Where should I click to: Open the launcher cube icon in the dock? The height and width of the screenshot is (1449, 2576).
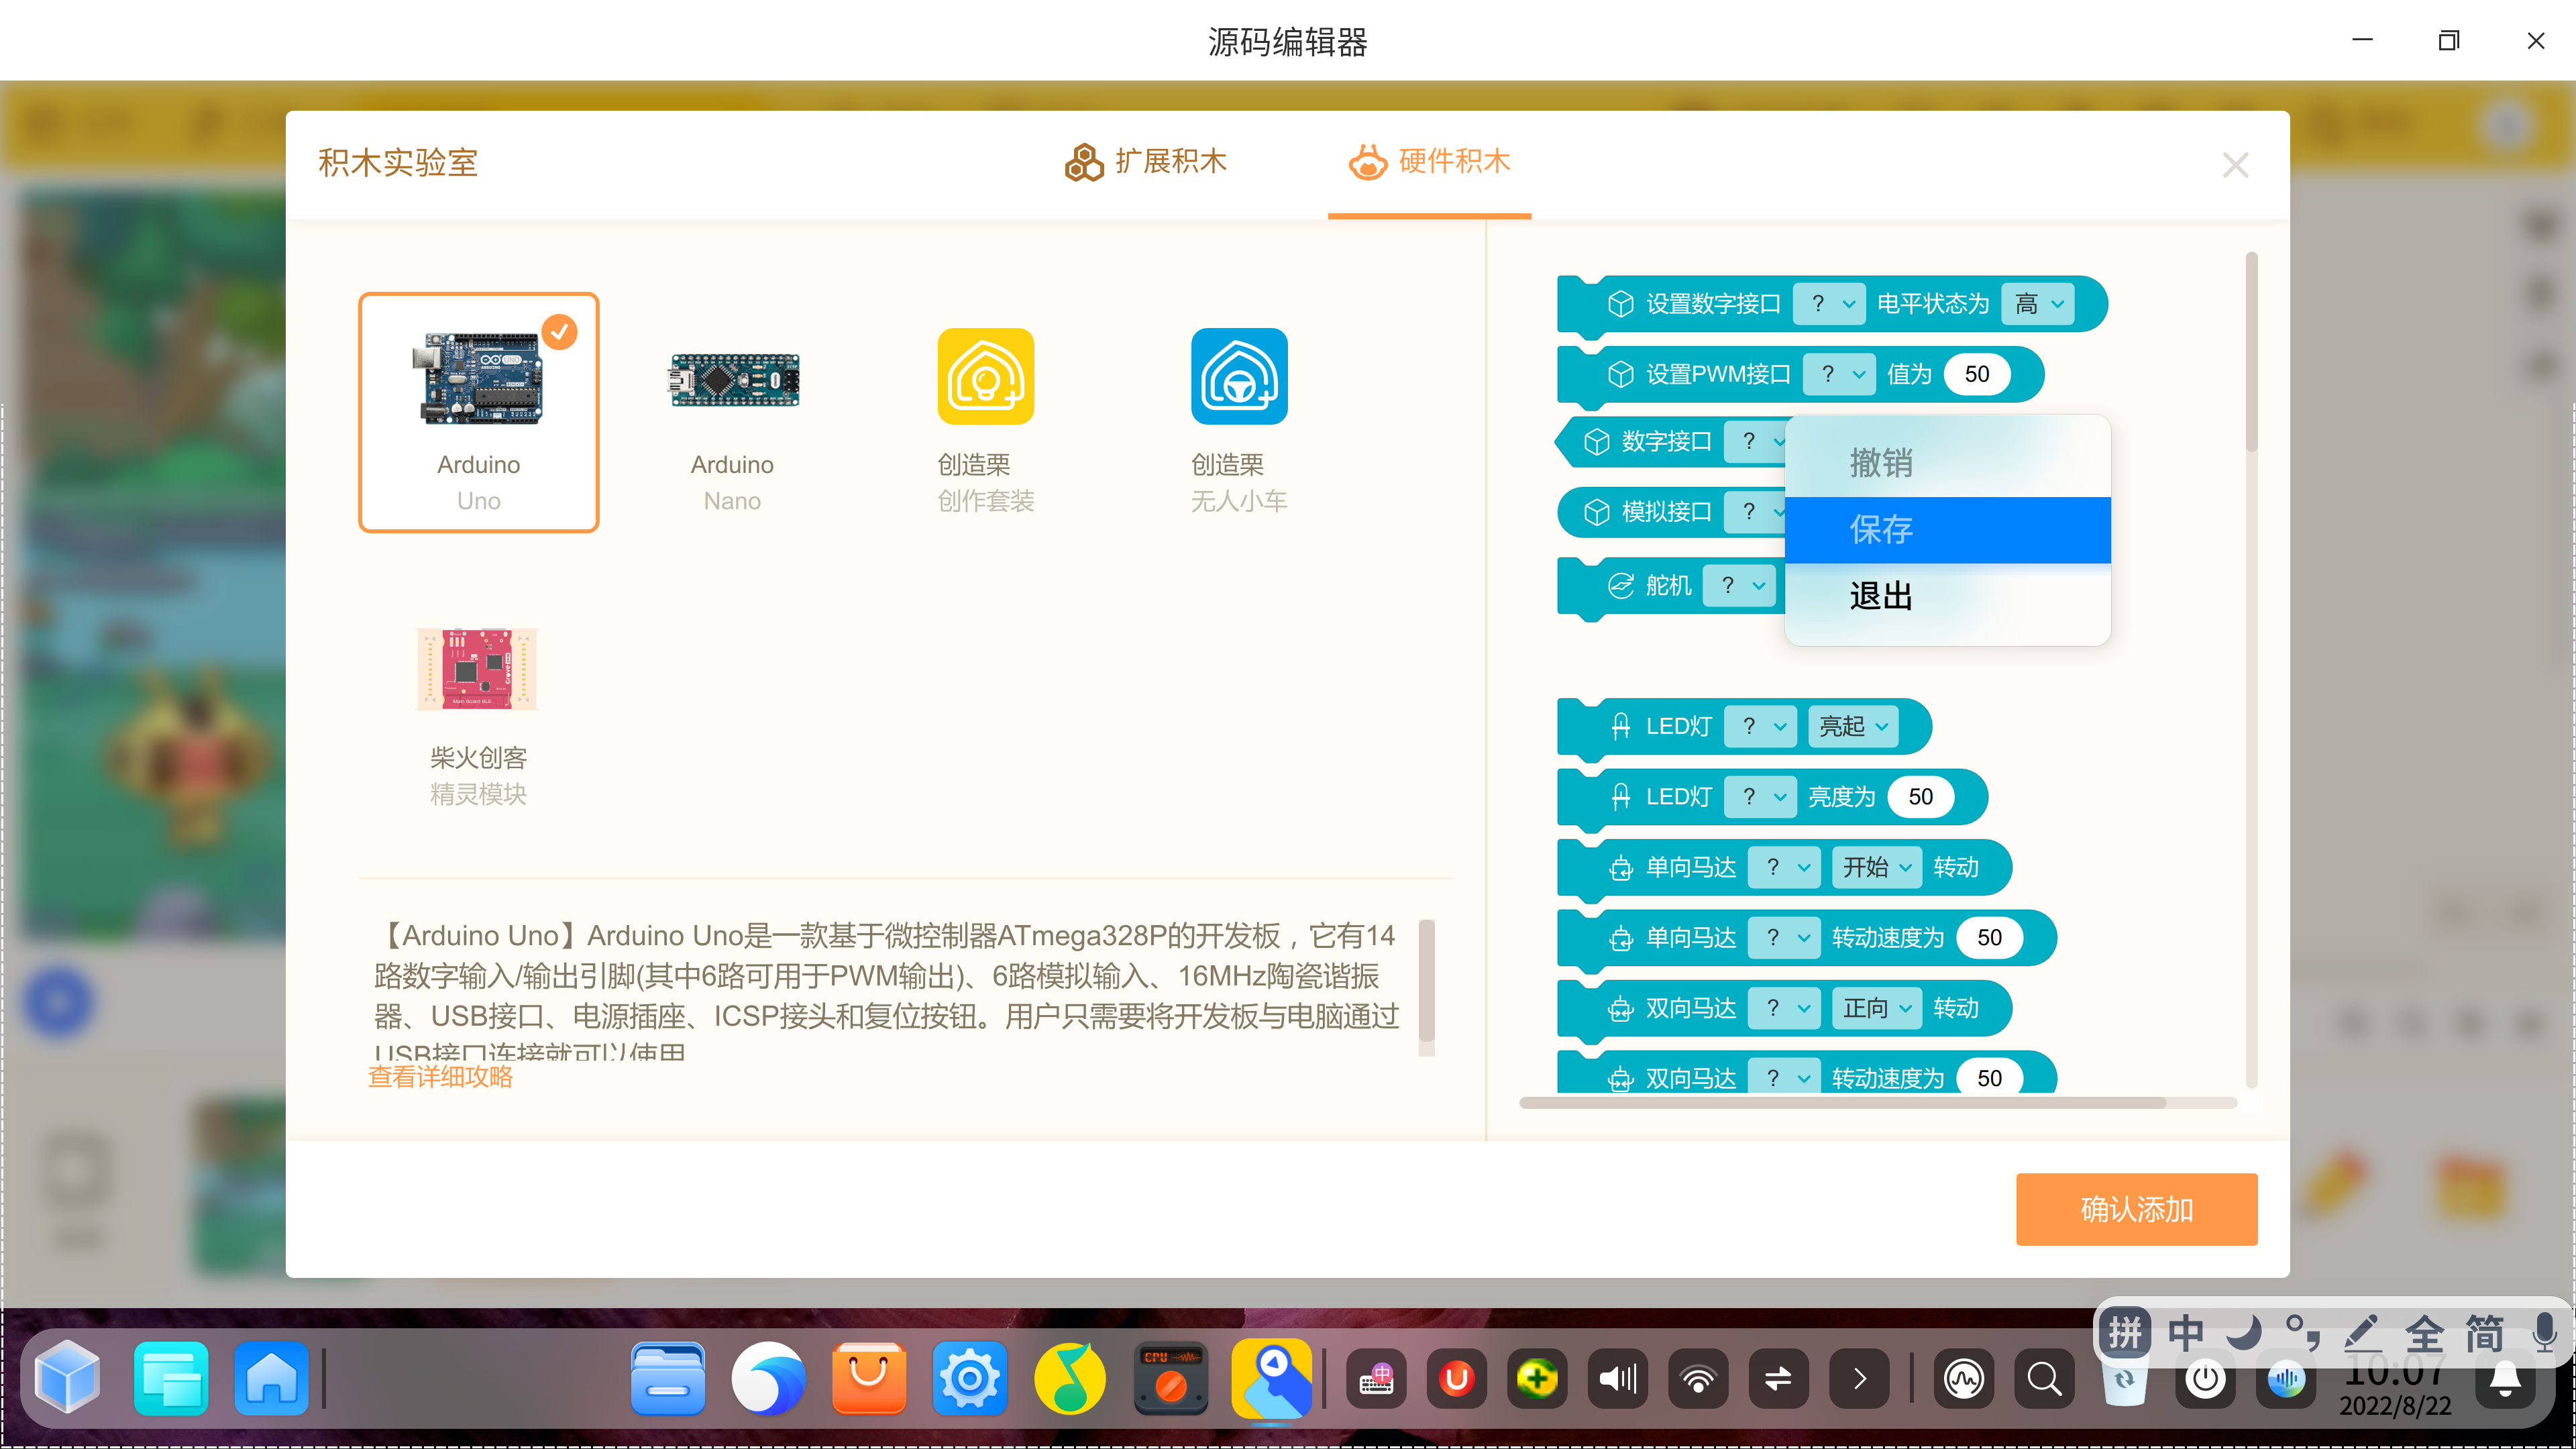pos(67,1378)
